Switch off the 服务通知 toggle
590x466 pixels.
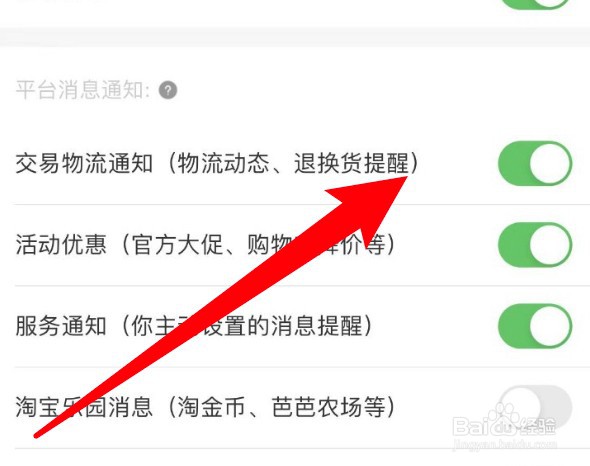[x=535, y=326]
